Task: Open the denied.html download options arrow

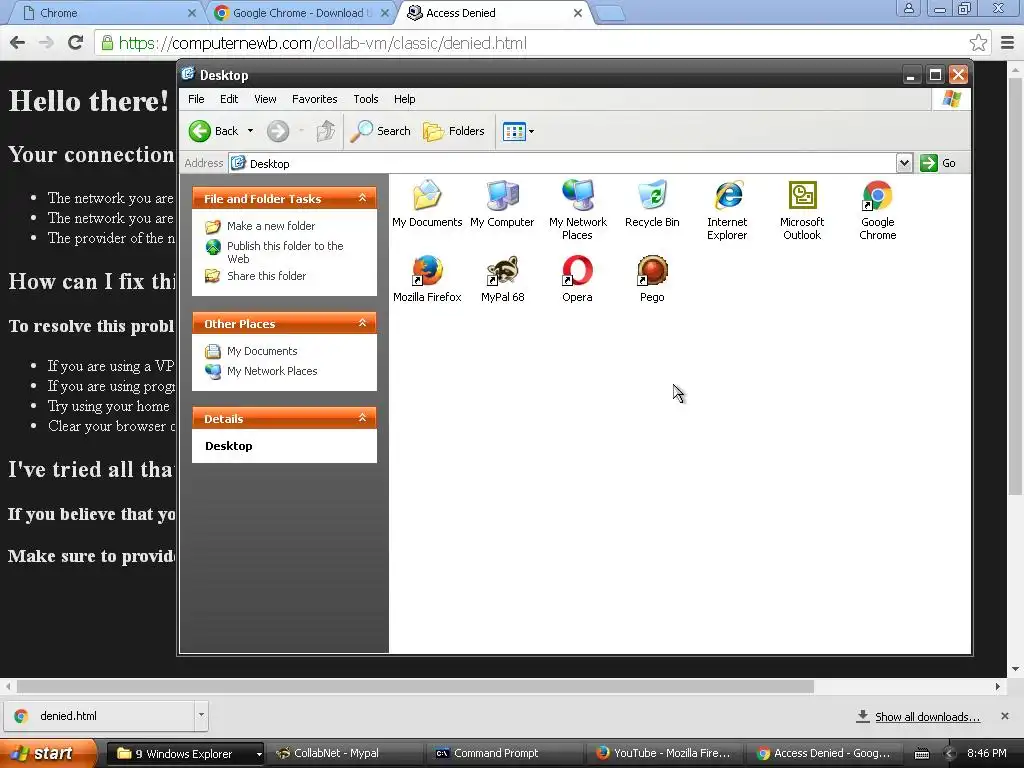Action: pyautogui.click(x=201, y=716)
